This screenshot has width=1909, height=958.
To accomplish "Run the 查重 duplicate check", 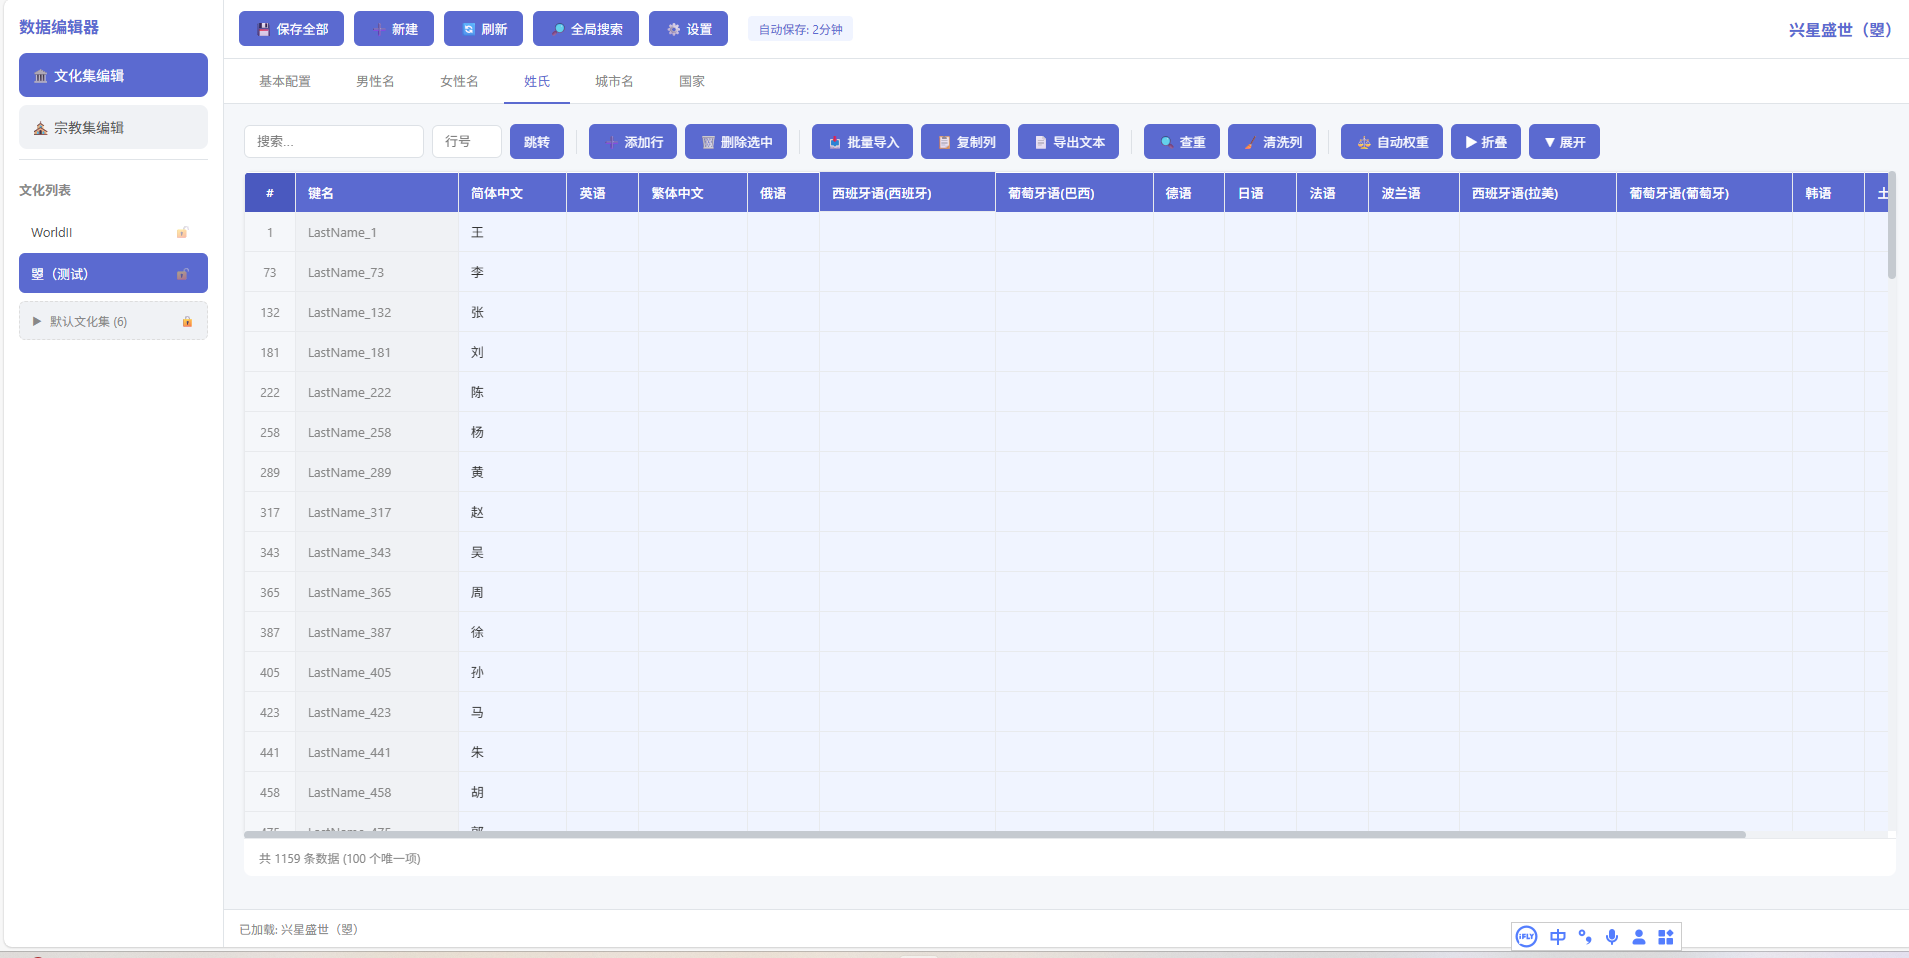I will [x=1182, y=141].
